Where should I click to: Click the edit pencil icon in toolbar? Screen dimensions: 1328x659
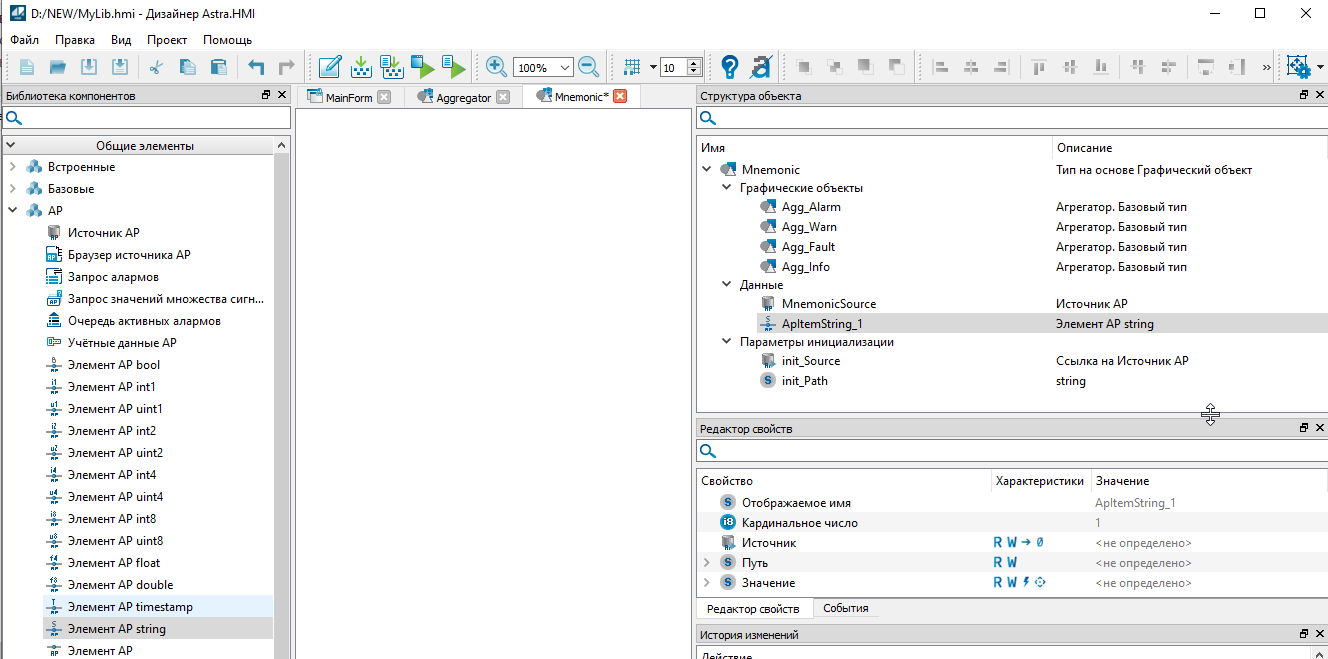pos(329,67)
